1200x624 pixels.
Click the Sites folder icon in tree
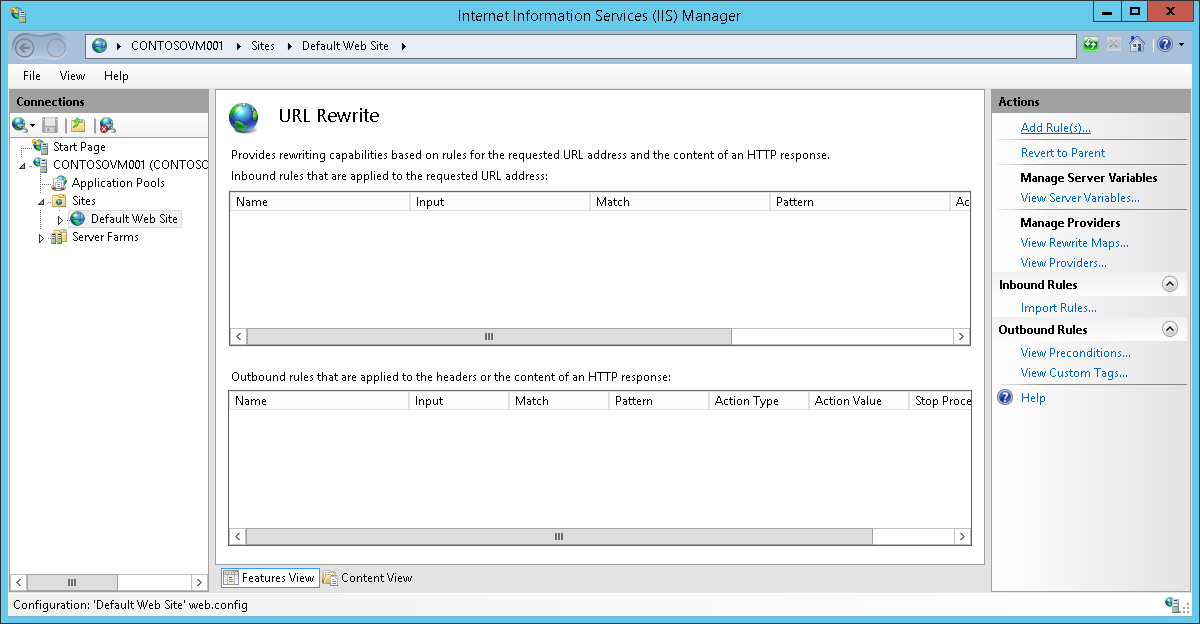click(x=60, y=201)
